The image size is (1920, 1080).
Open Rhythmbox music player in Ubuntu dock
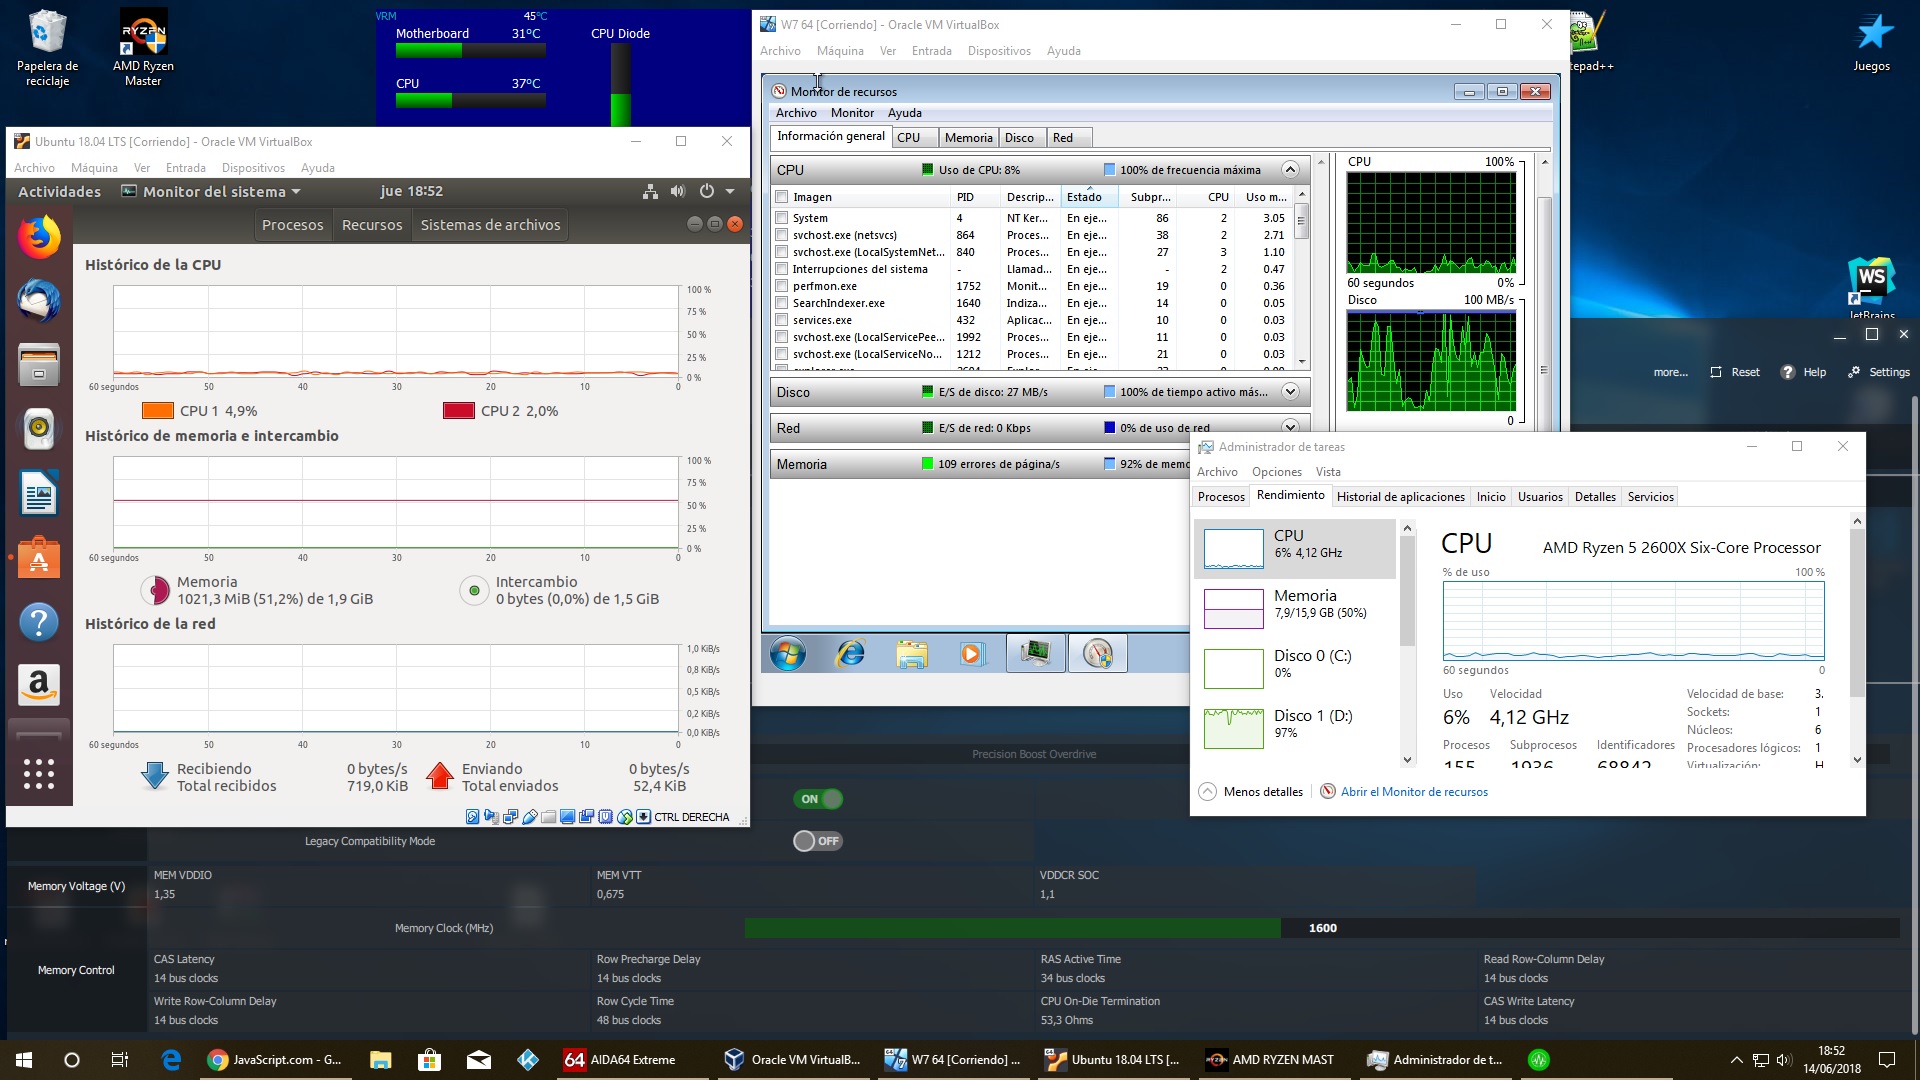click(x=39, y=428)
